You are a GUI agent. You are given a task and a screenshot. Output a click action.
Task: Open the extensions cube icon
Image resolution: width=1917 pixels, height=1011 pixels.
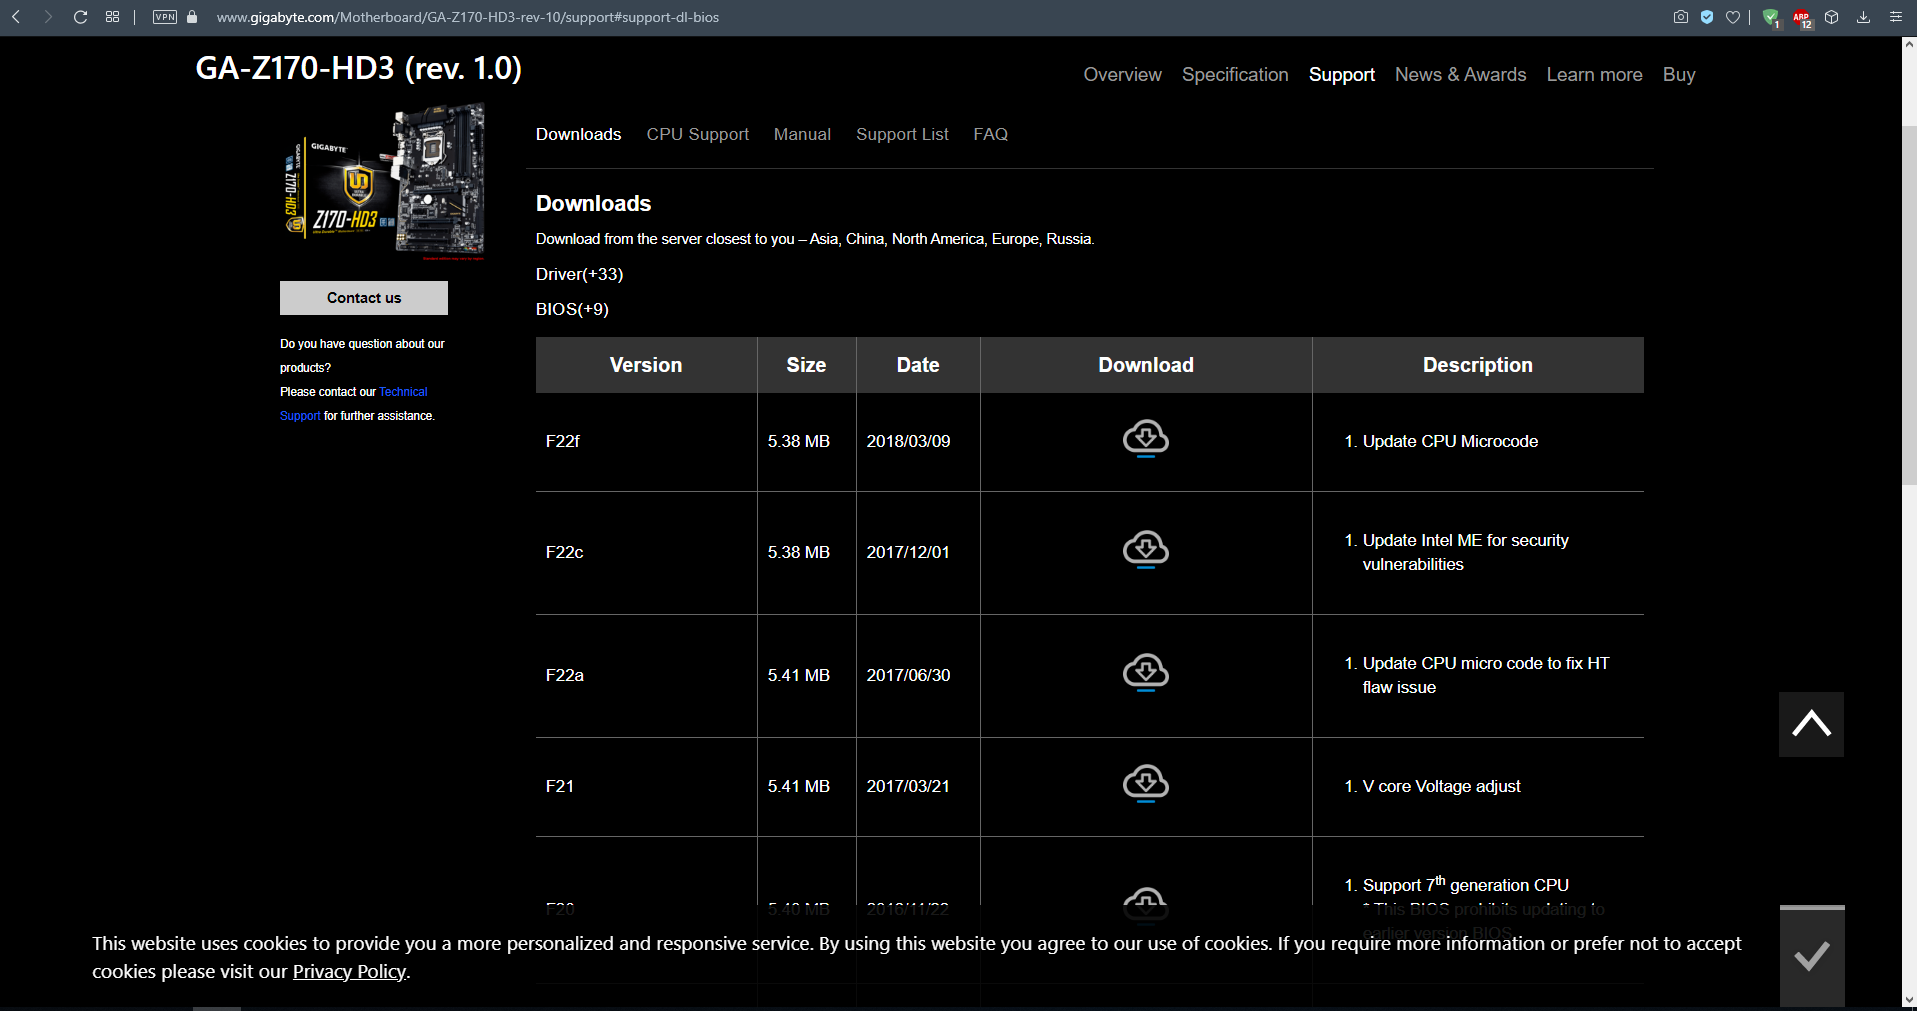(x=1832, y=17)
